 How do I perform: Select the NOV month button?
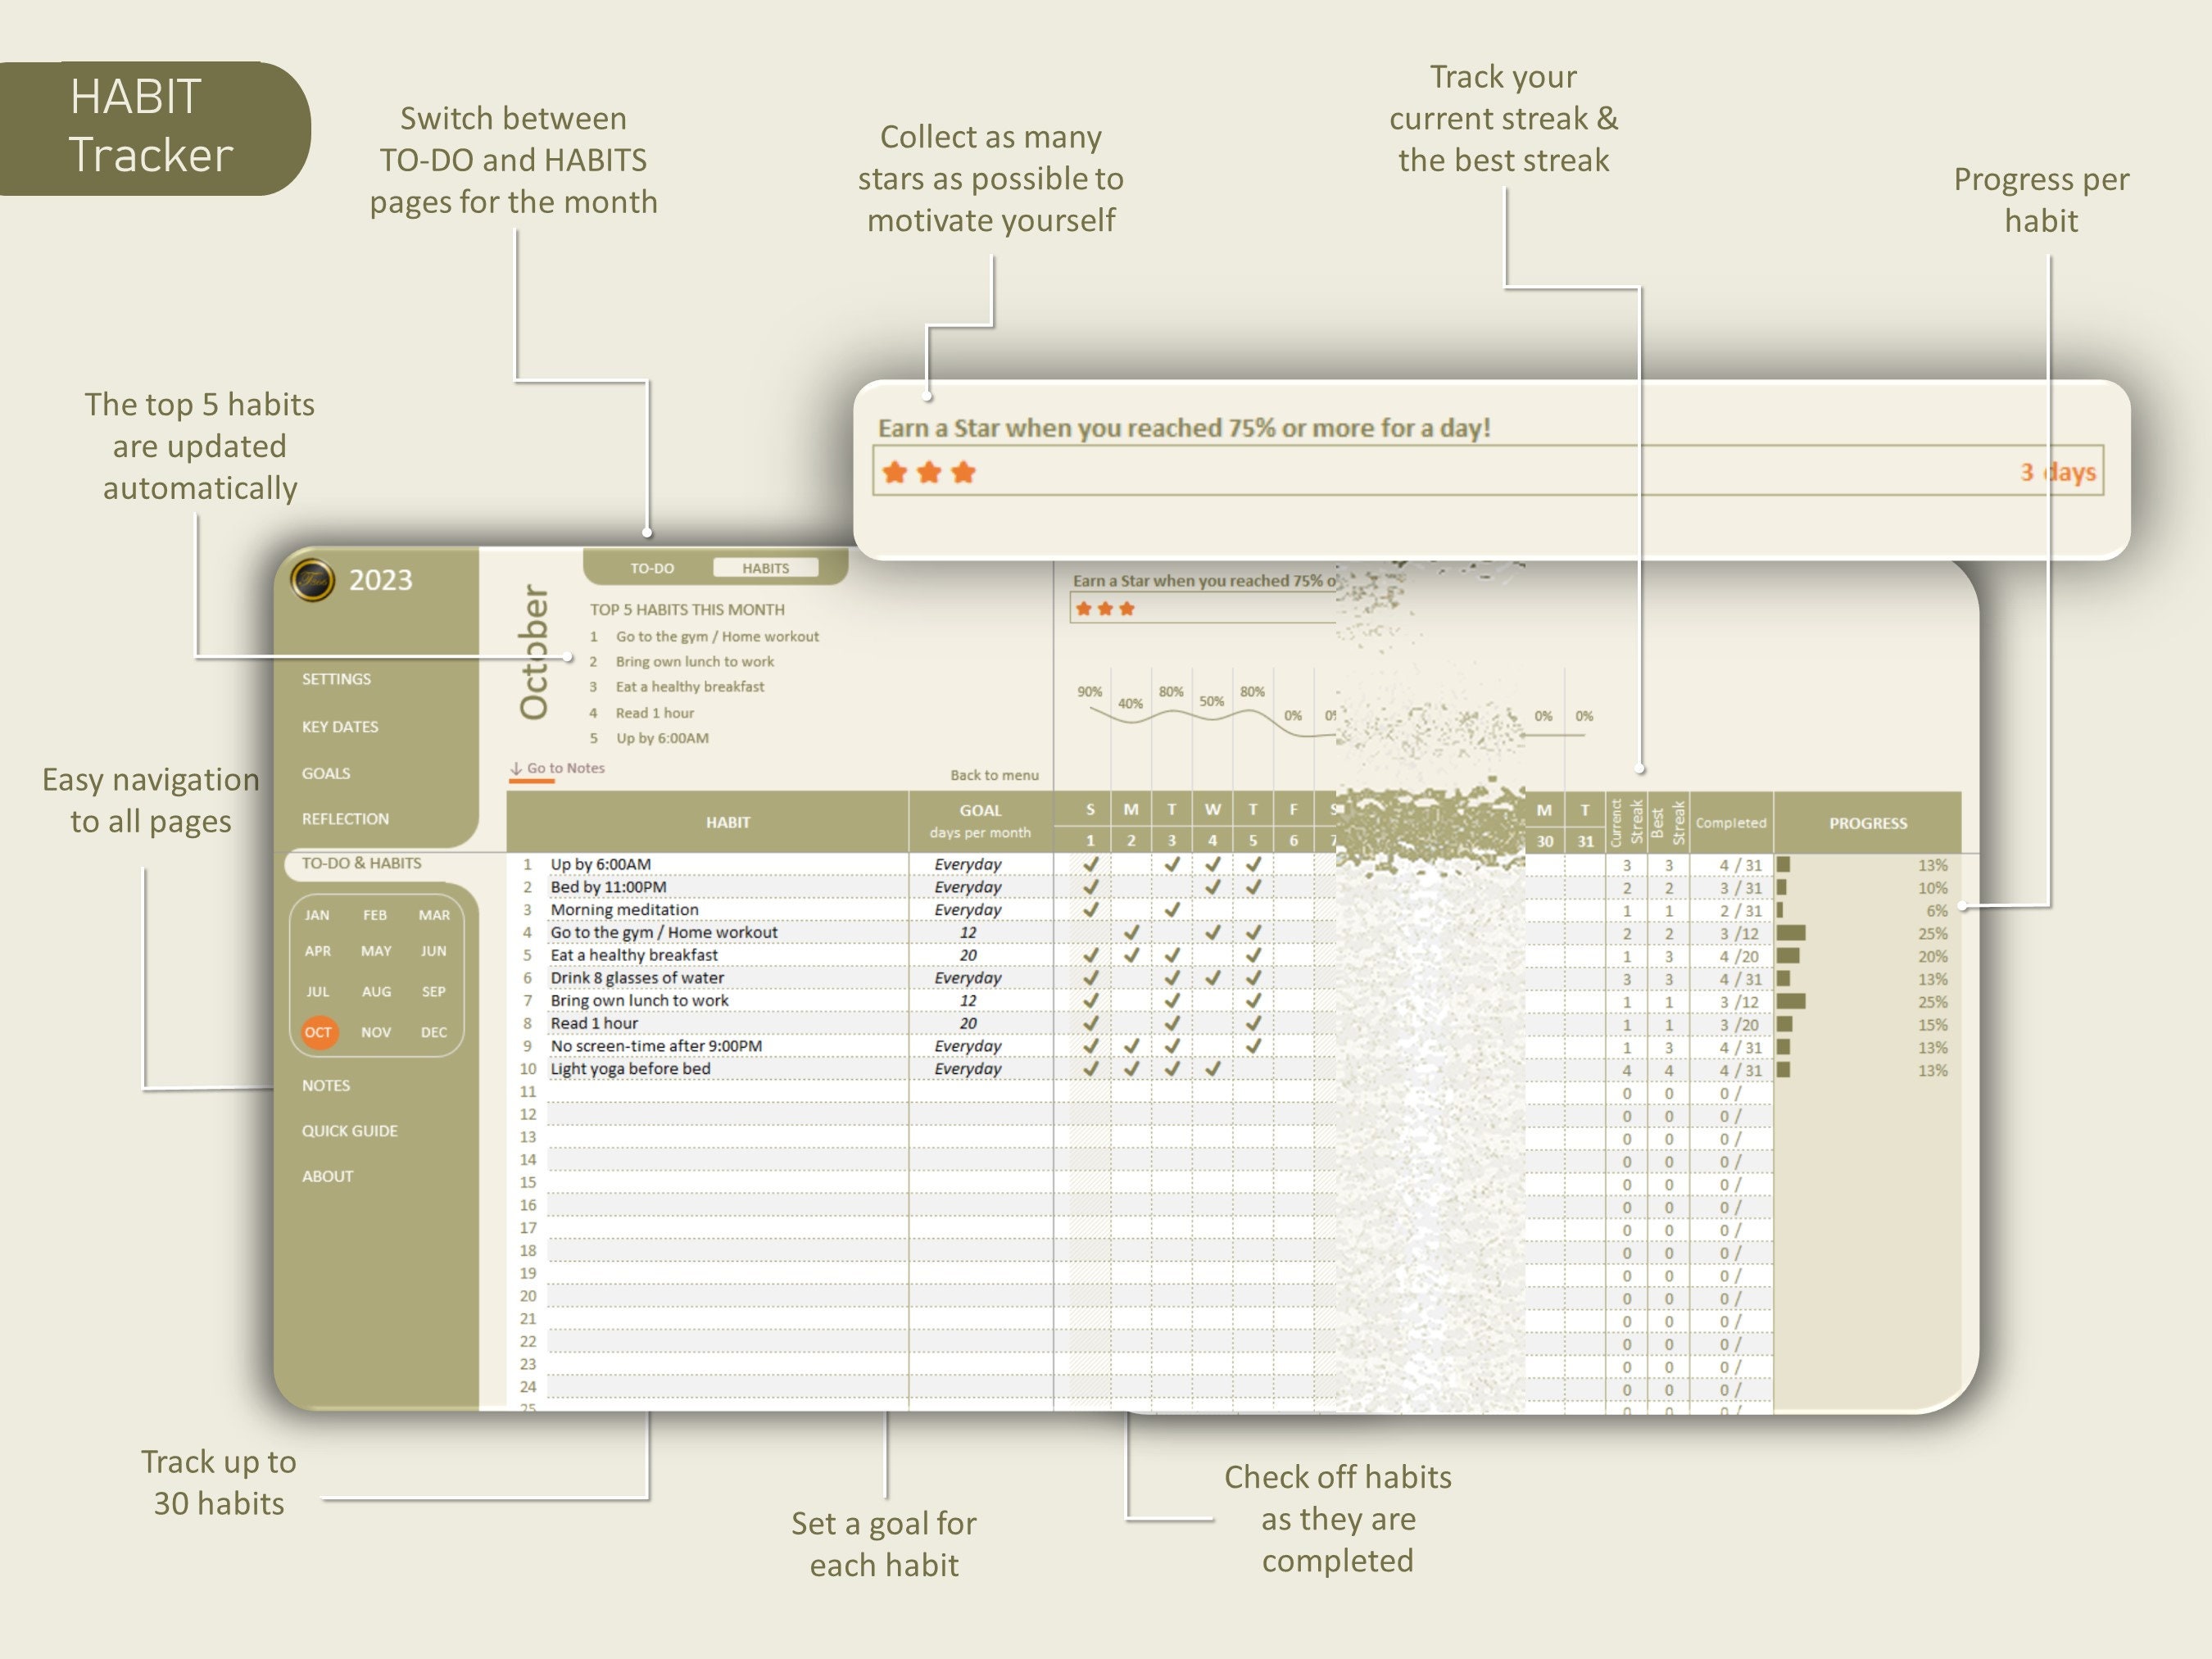pyautogui.click(x=376, y=1032)
